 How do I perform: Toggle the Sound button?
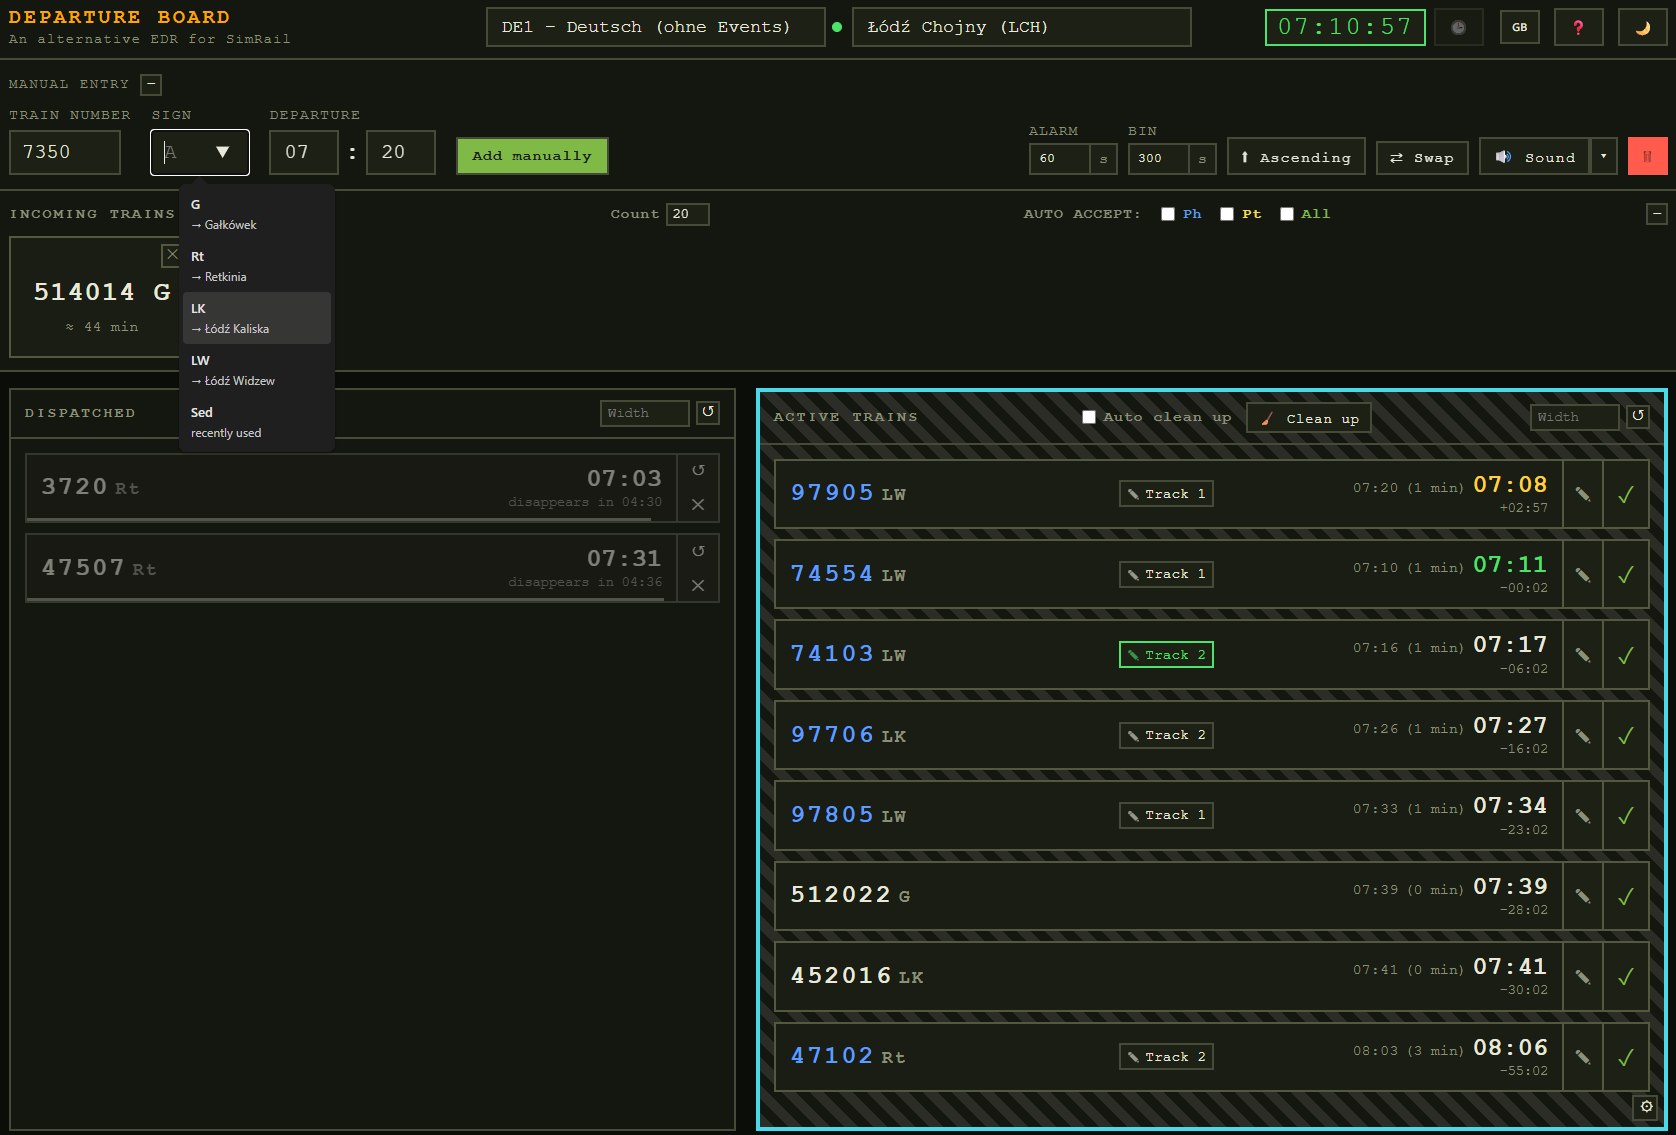(x=1535, y=157)
